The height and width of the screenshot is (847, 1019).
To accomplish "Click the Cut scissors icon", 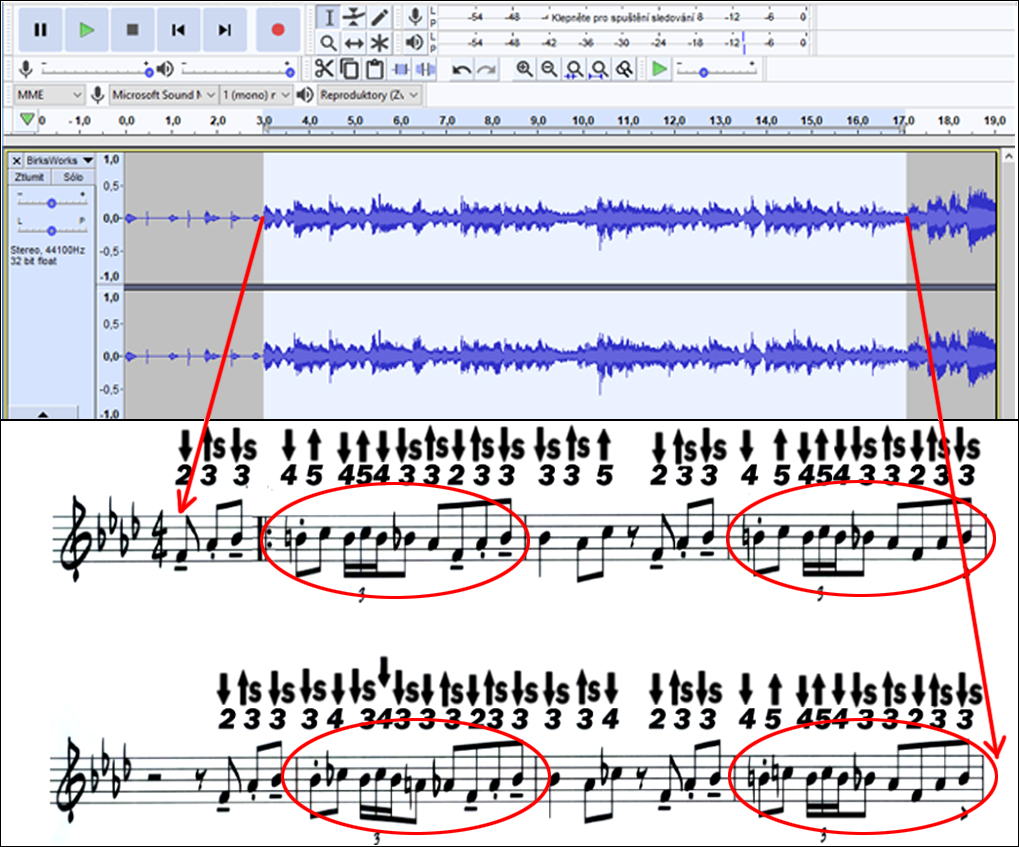I will [323, 69].
